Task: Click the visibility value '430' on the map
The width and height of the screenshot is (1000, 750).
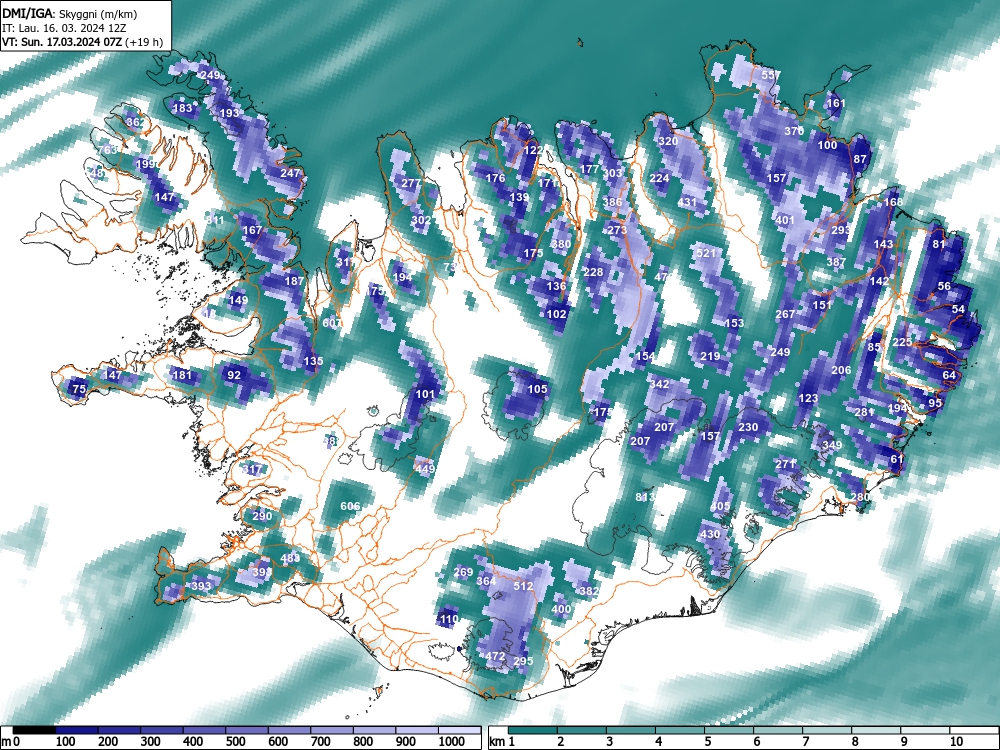Action: tap(710, 534)
